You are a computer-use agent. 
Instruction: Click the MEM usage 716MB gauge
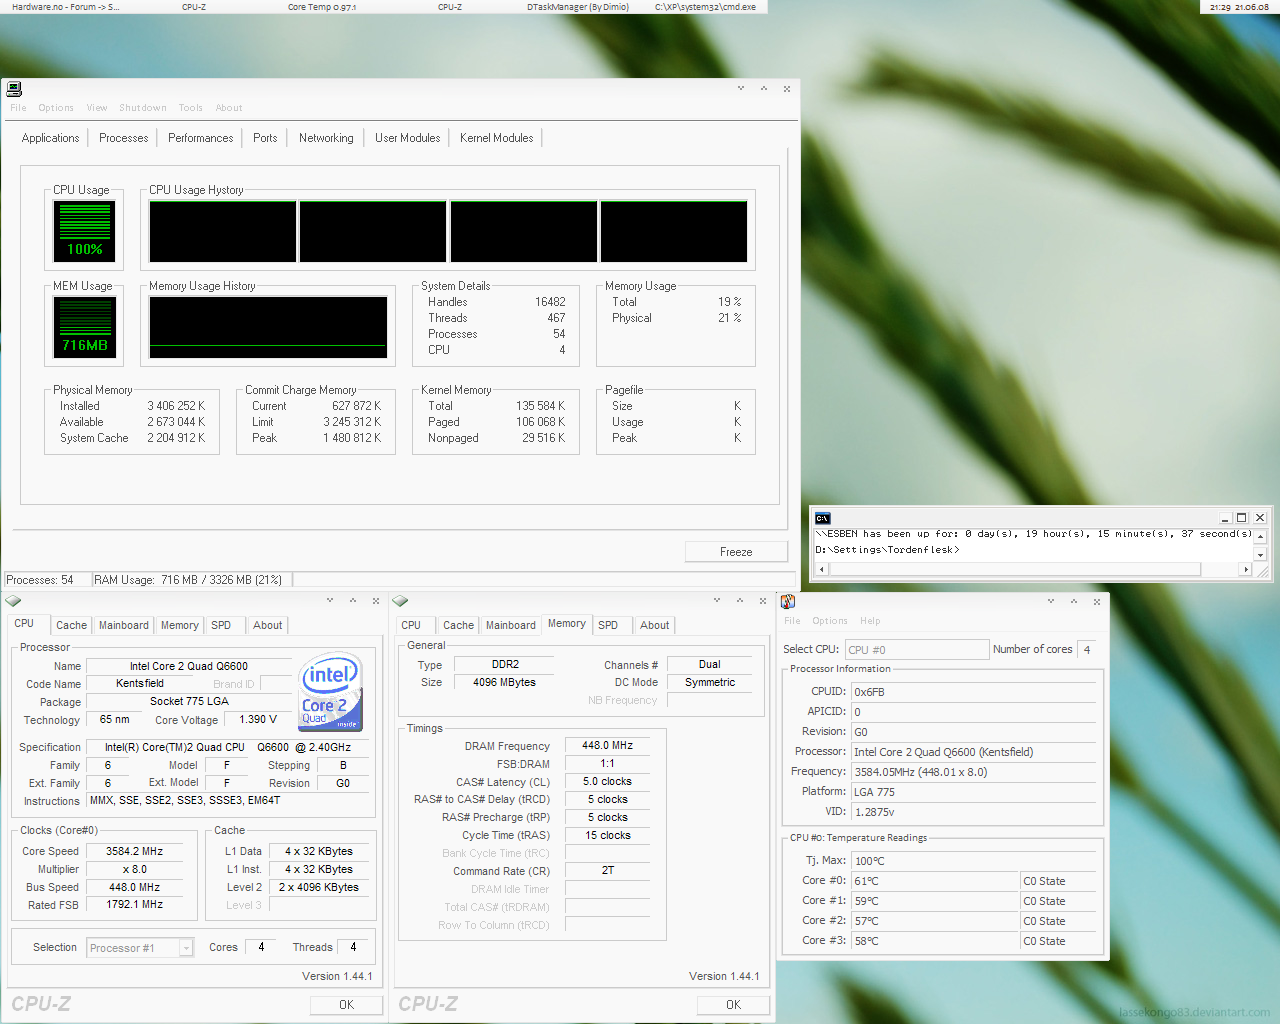point(85,326)
